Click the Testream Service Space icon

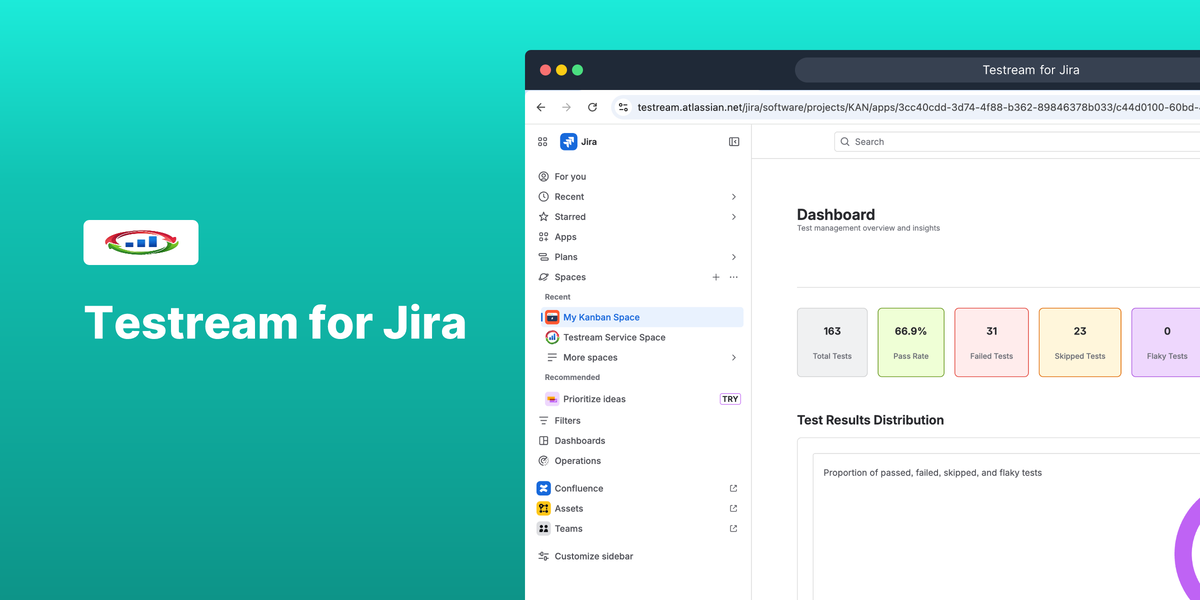[x=552, y=337]
